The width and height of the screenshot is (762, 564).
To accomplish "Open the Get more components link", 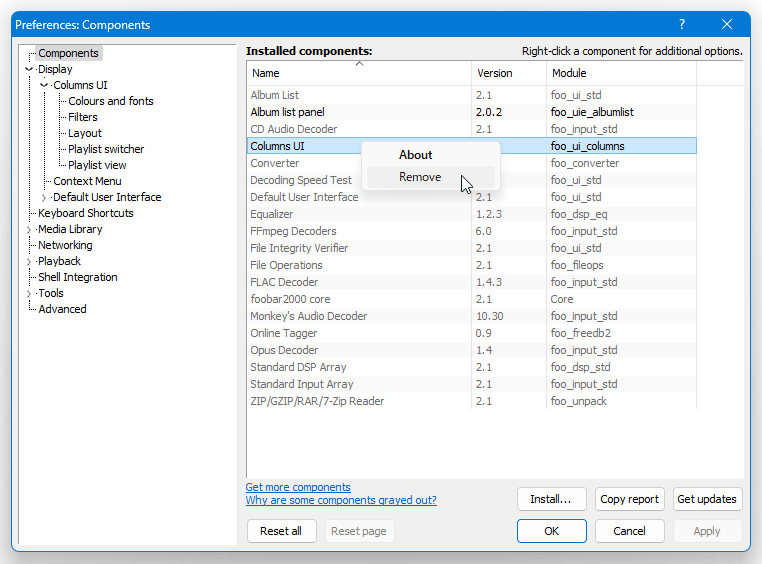I will pyautogui.click(x=298, y=487).
